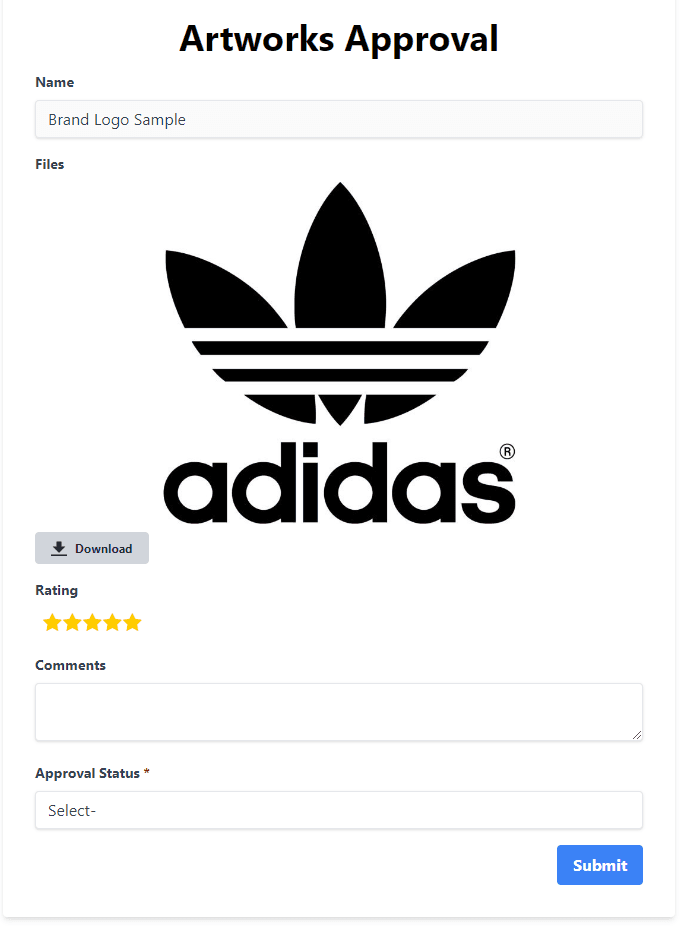
Task: Give a five star rating
Action: tap(132, 623)
